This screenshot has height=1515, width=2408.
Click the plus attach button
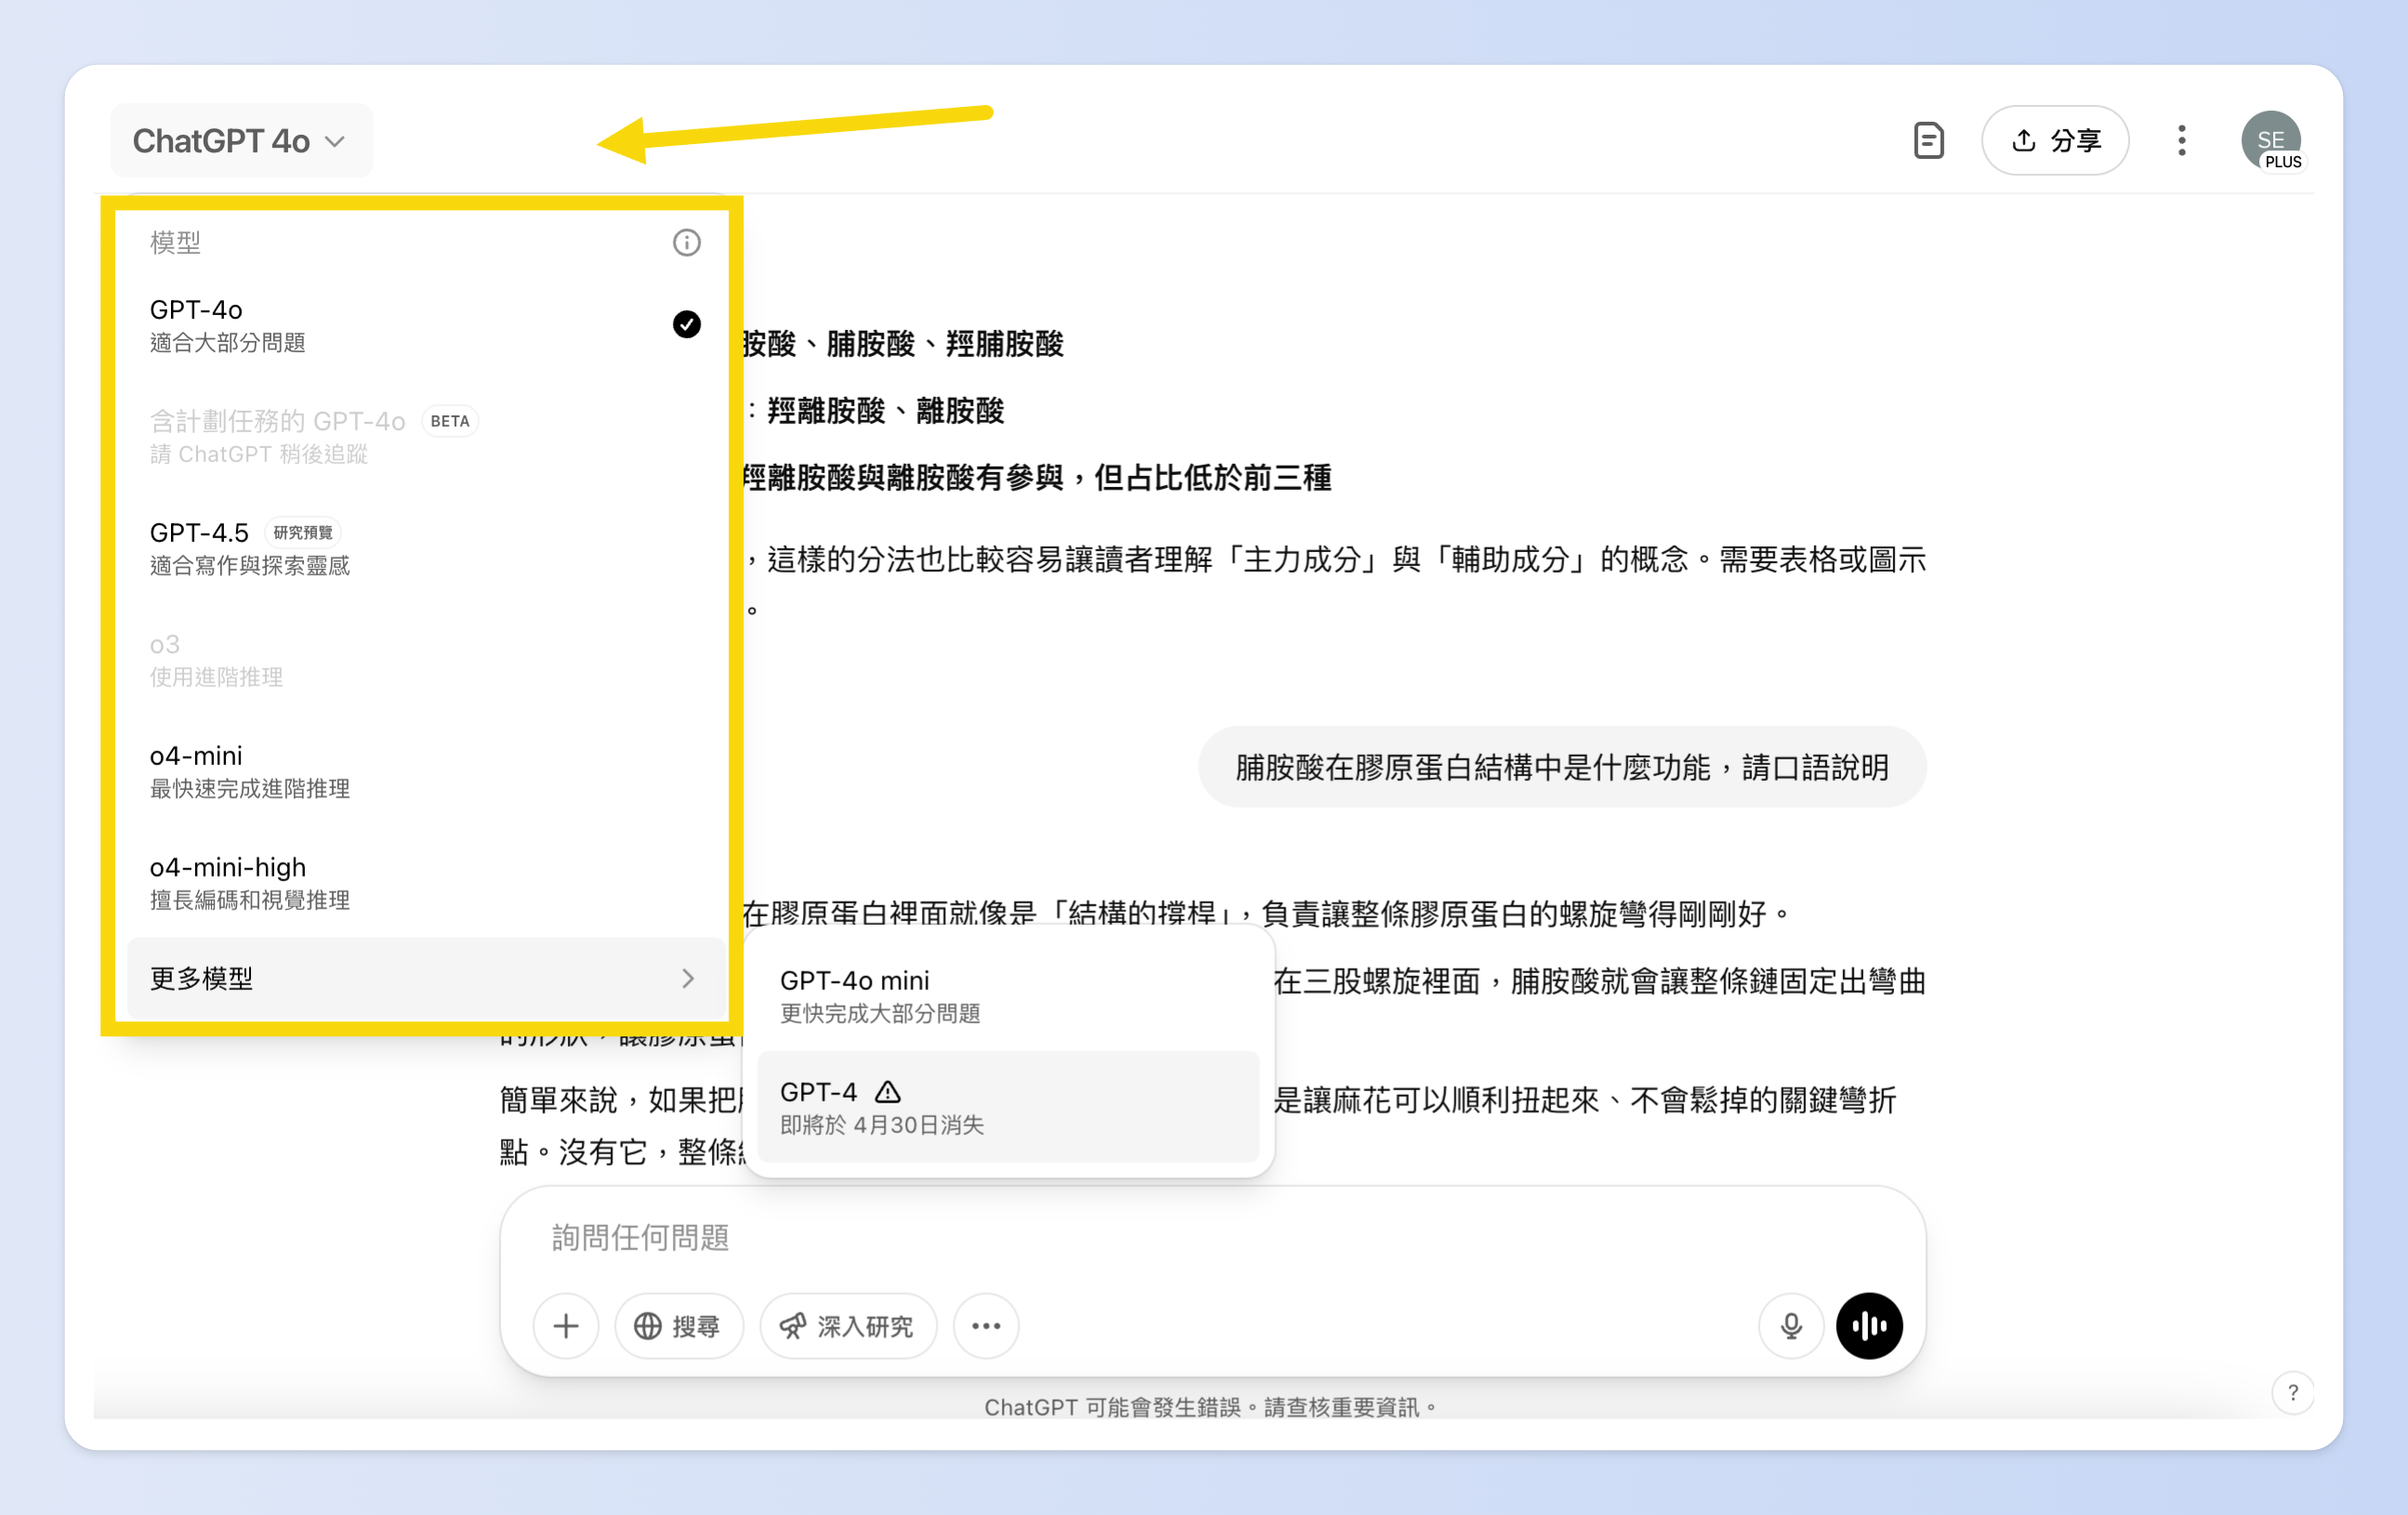tap(566, 1326)
